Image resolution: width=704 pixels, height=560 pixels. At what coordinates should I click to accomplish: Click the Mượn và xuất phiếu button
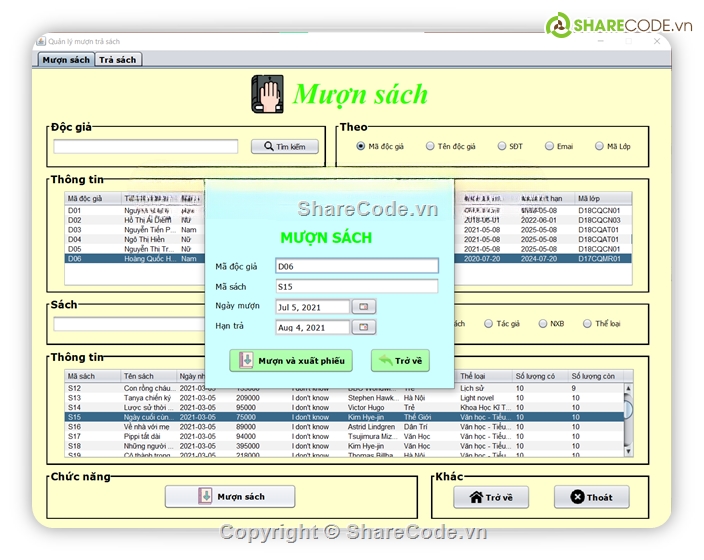(291, 361)
